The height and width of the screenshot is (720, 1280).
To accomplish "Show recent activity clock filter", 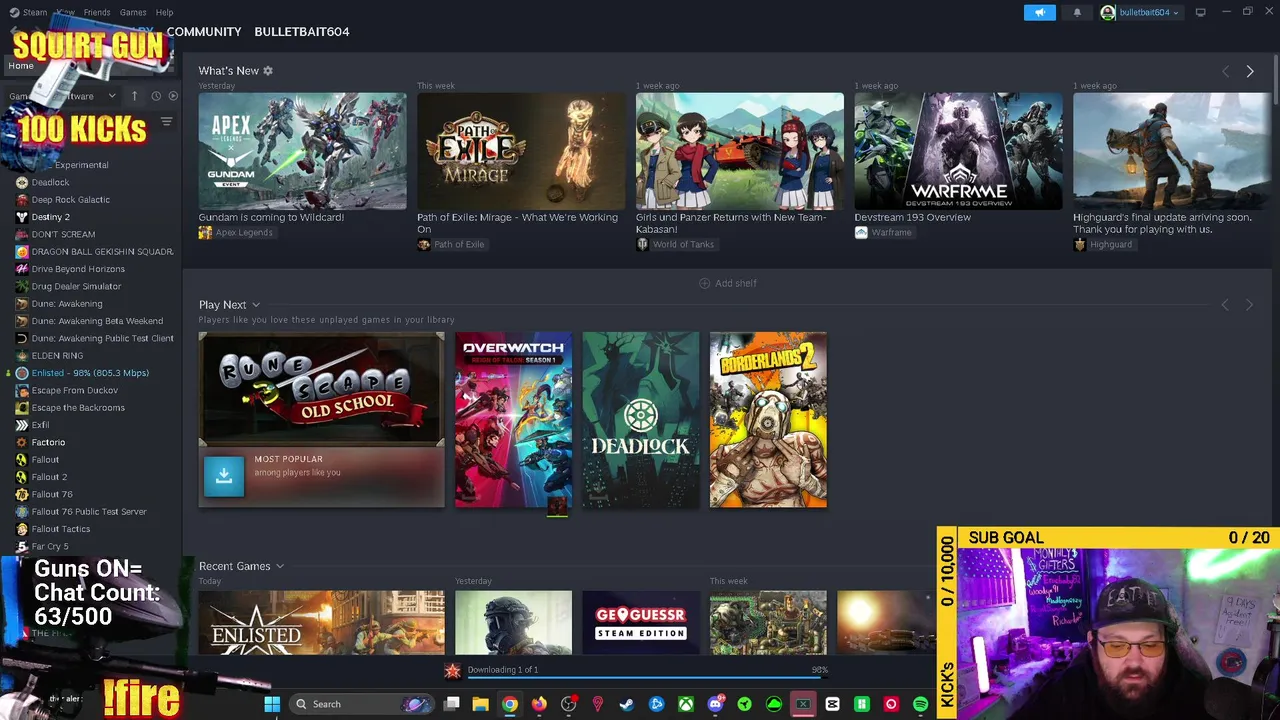I will tap(156, 96).
